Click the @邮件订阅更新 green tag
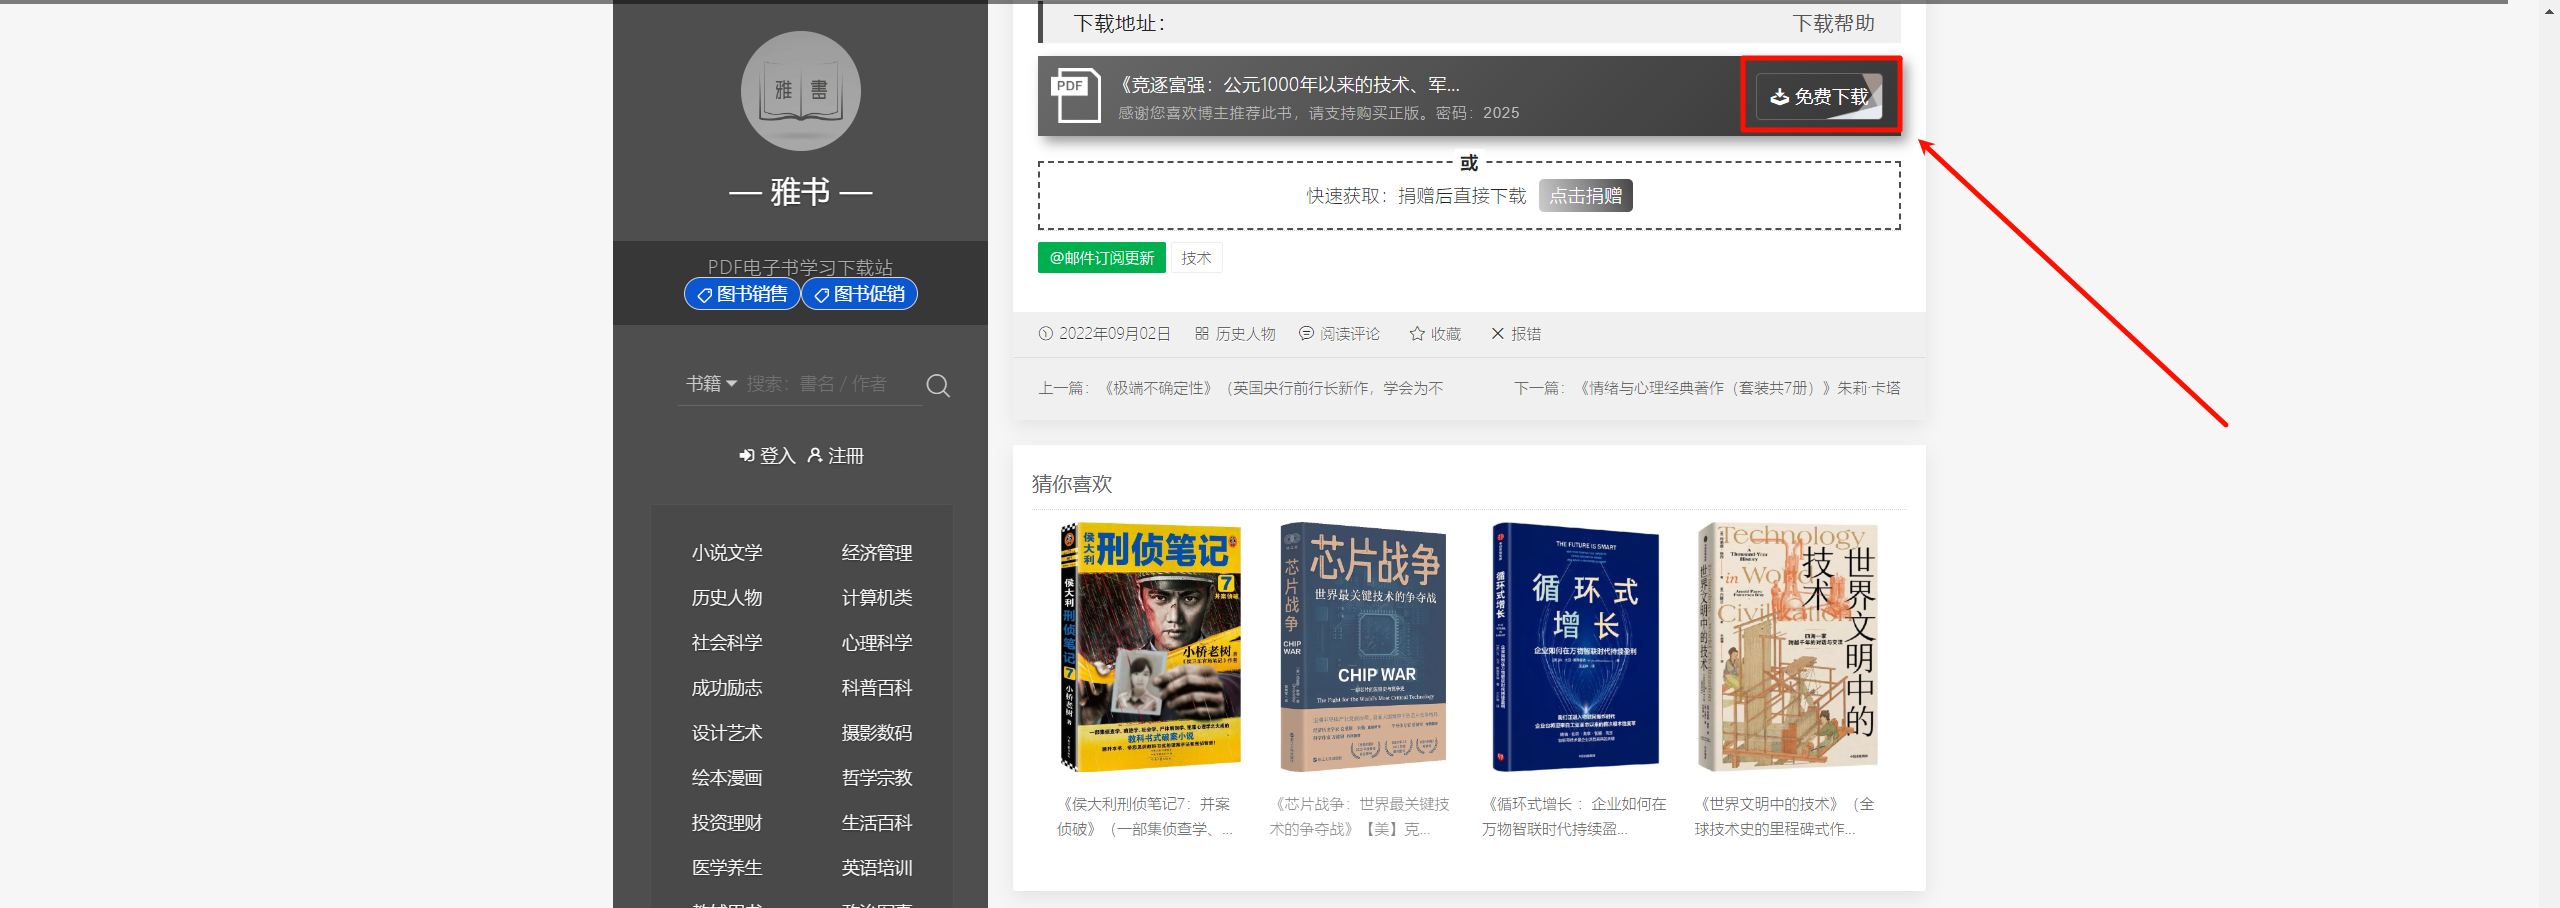This screenshot has width=2560, height=908. coord(1101,258)
